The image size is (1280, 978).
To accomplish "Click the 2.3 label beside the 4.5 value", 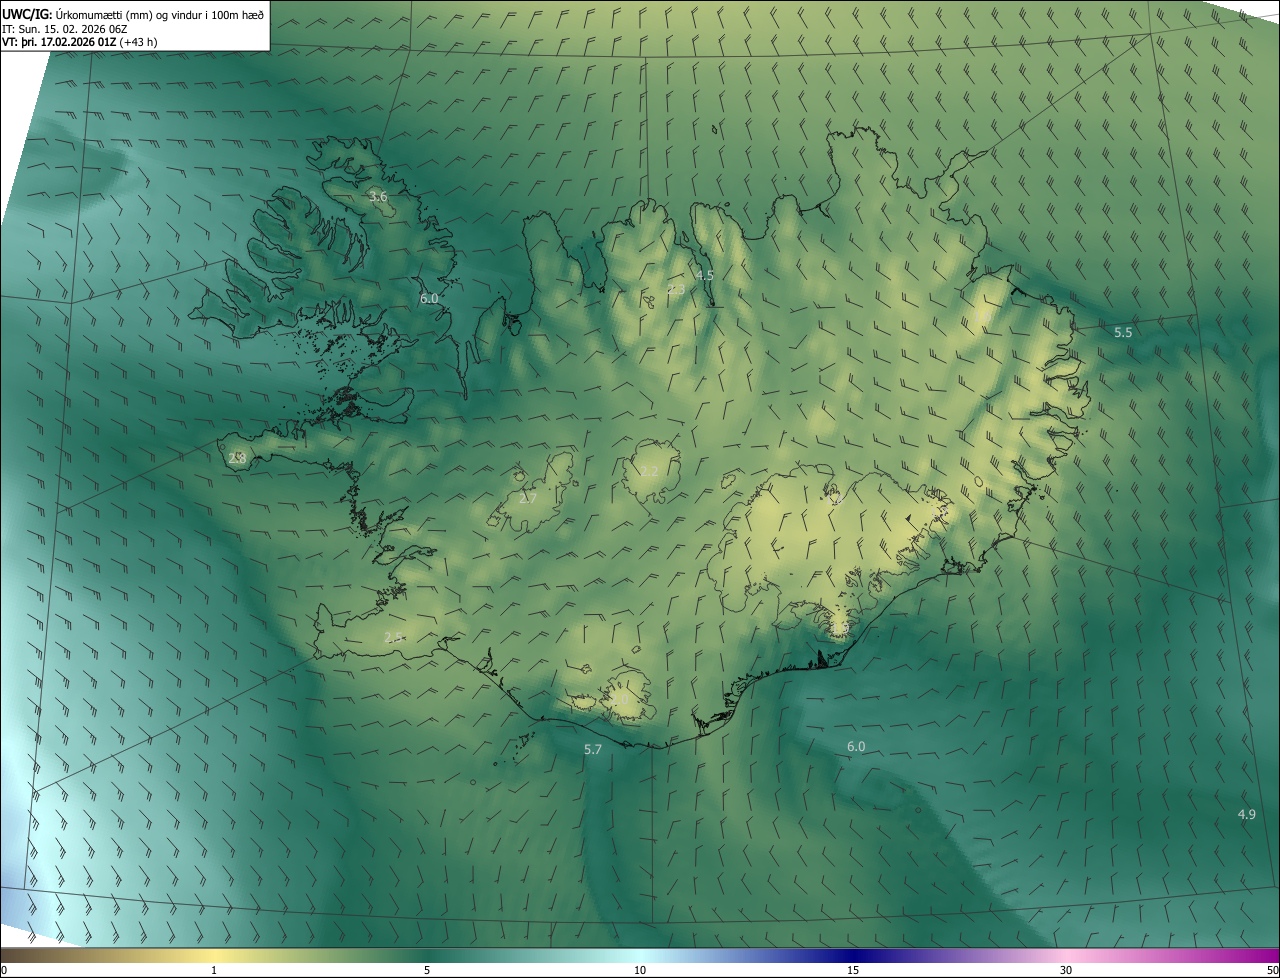I will pos(677,290).
